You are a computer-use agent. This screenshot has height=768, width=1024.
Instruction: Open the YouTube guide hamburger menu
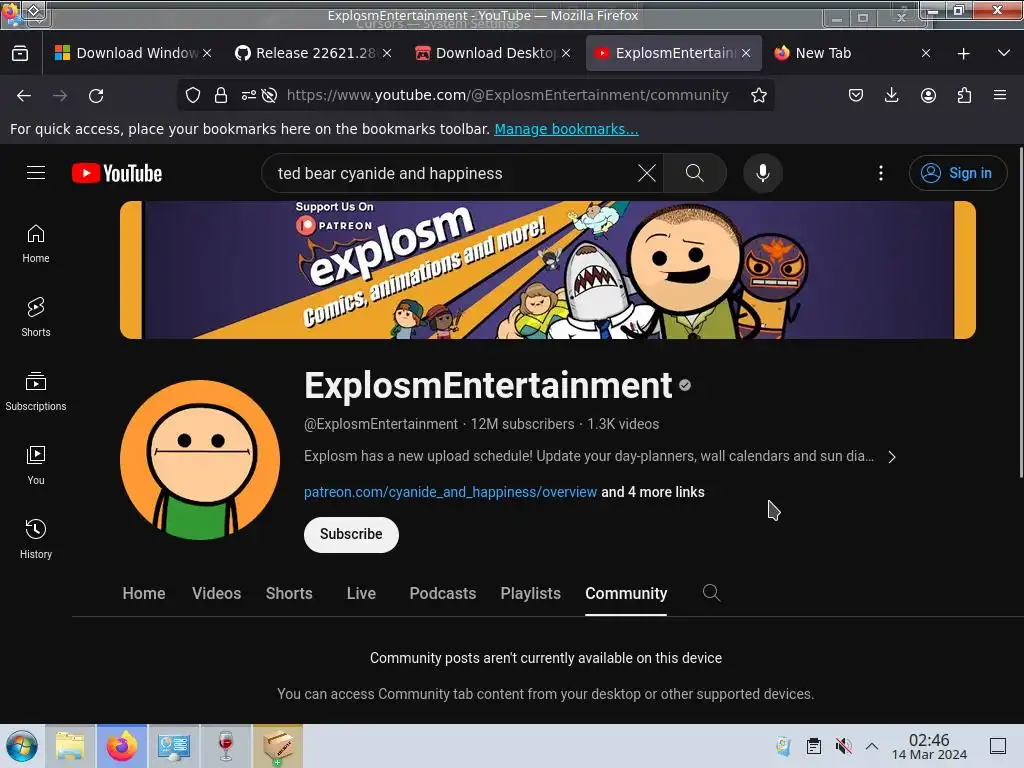[x=36, y=172]
